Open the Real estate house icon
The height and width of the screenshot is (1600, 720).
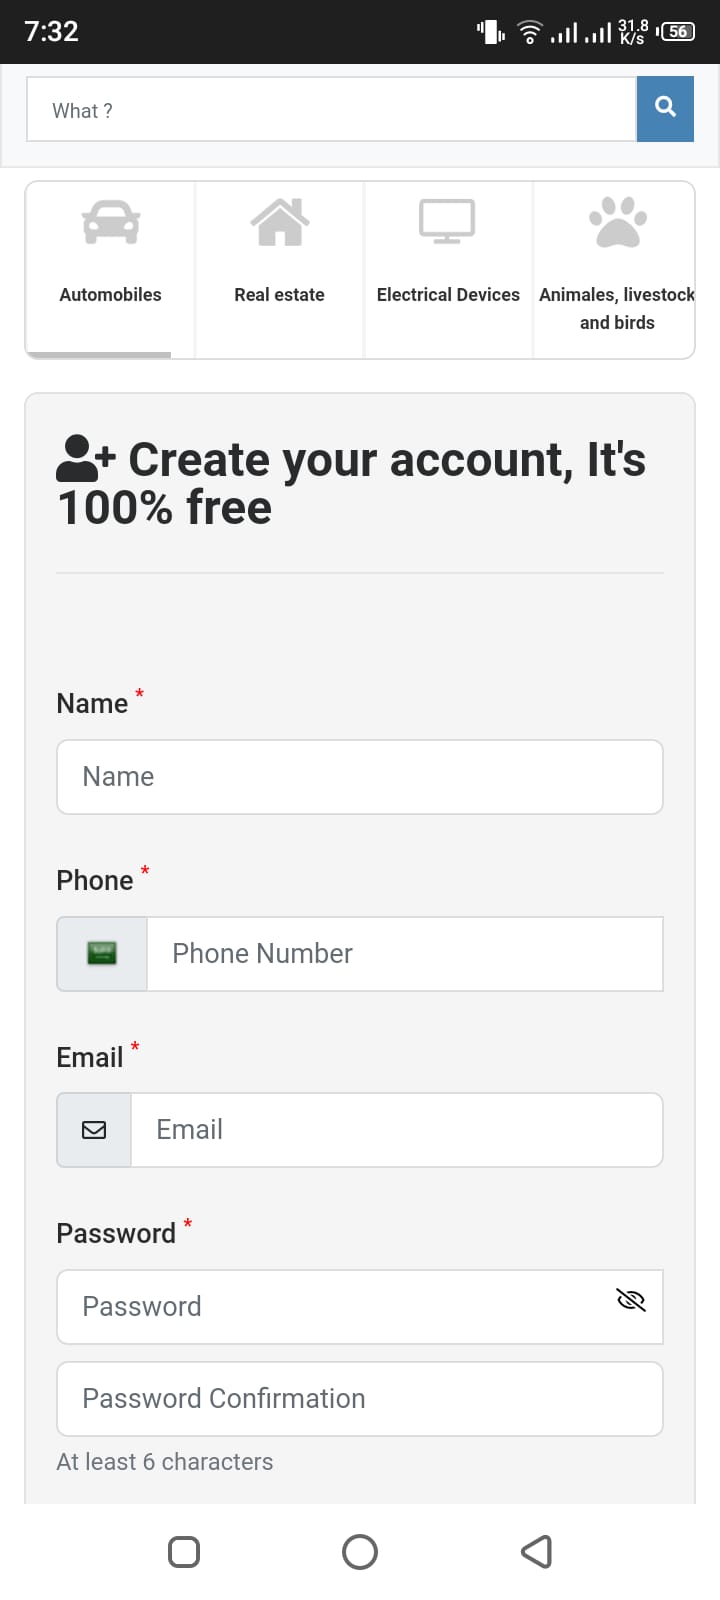[x=280, y=222]
